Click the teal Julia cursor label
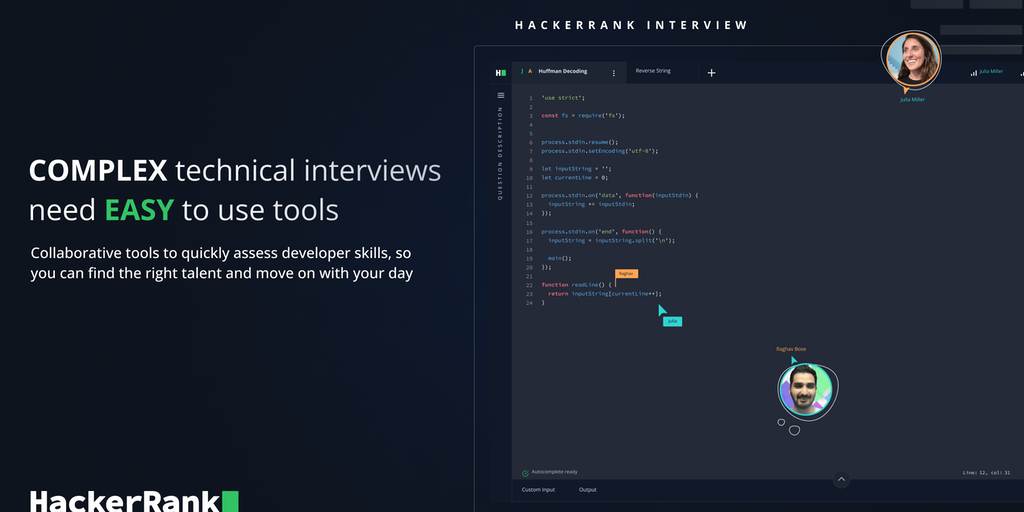Image resolution: width=1024 pixels, height=512 pixels. tap(672, 321)
